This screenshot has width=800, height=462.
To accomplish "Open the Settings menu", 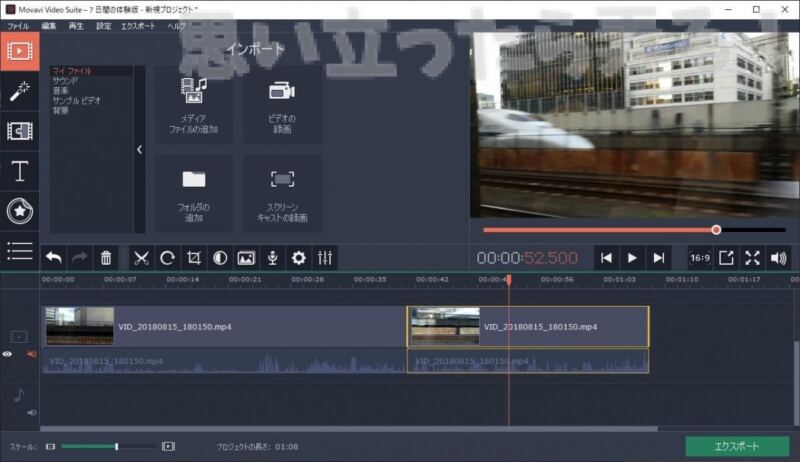I will pyautogui.click(x=104, y=26).
